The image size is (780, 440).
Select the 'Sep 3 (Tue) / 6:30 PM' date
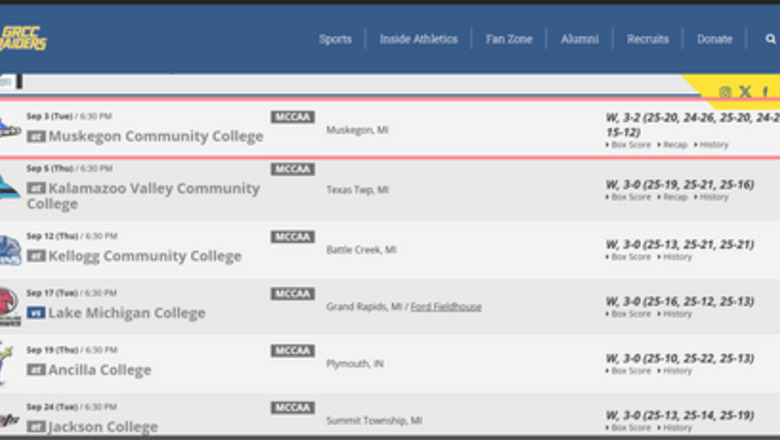(69, 116)
